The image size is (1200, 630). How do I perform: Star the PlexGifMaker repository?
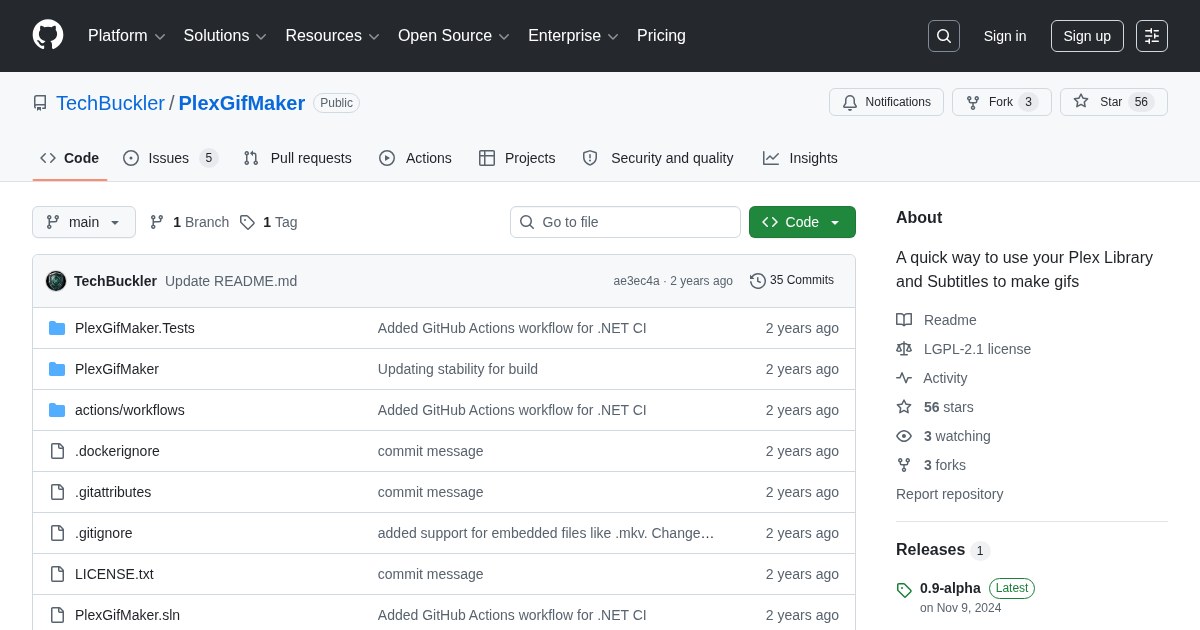(x=1114, y=102)
